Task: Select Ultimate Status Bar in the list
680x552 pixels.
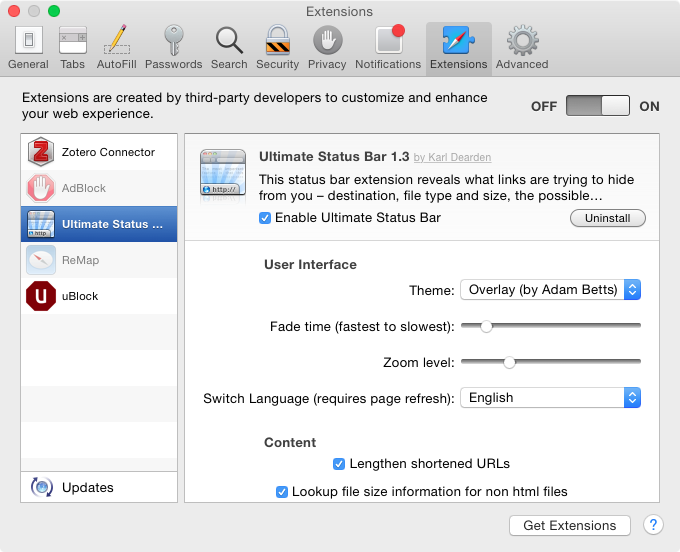Action: pos(99,224)
